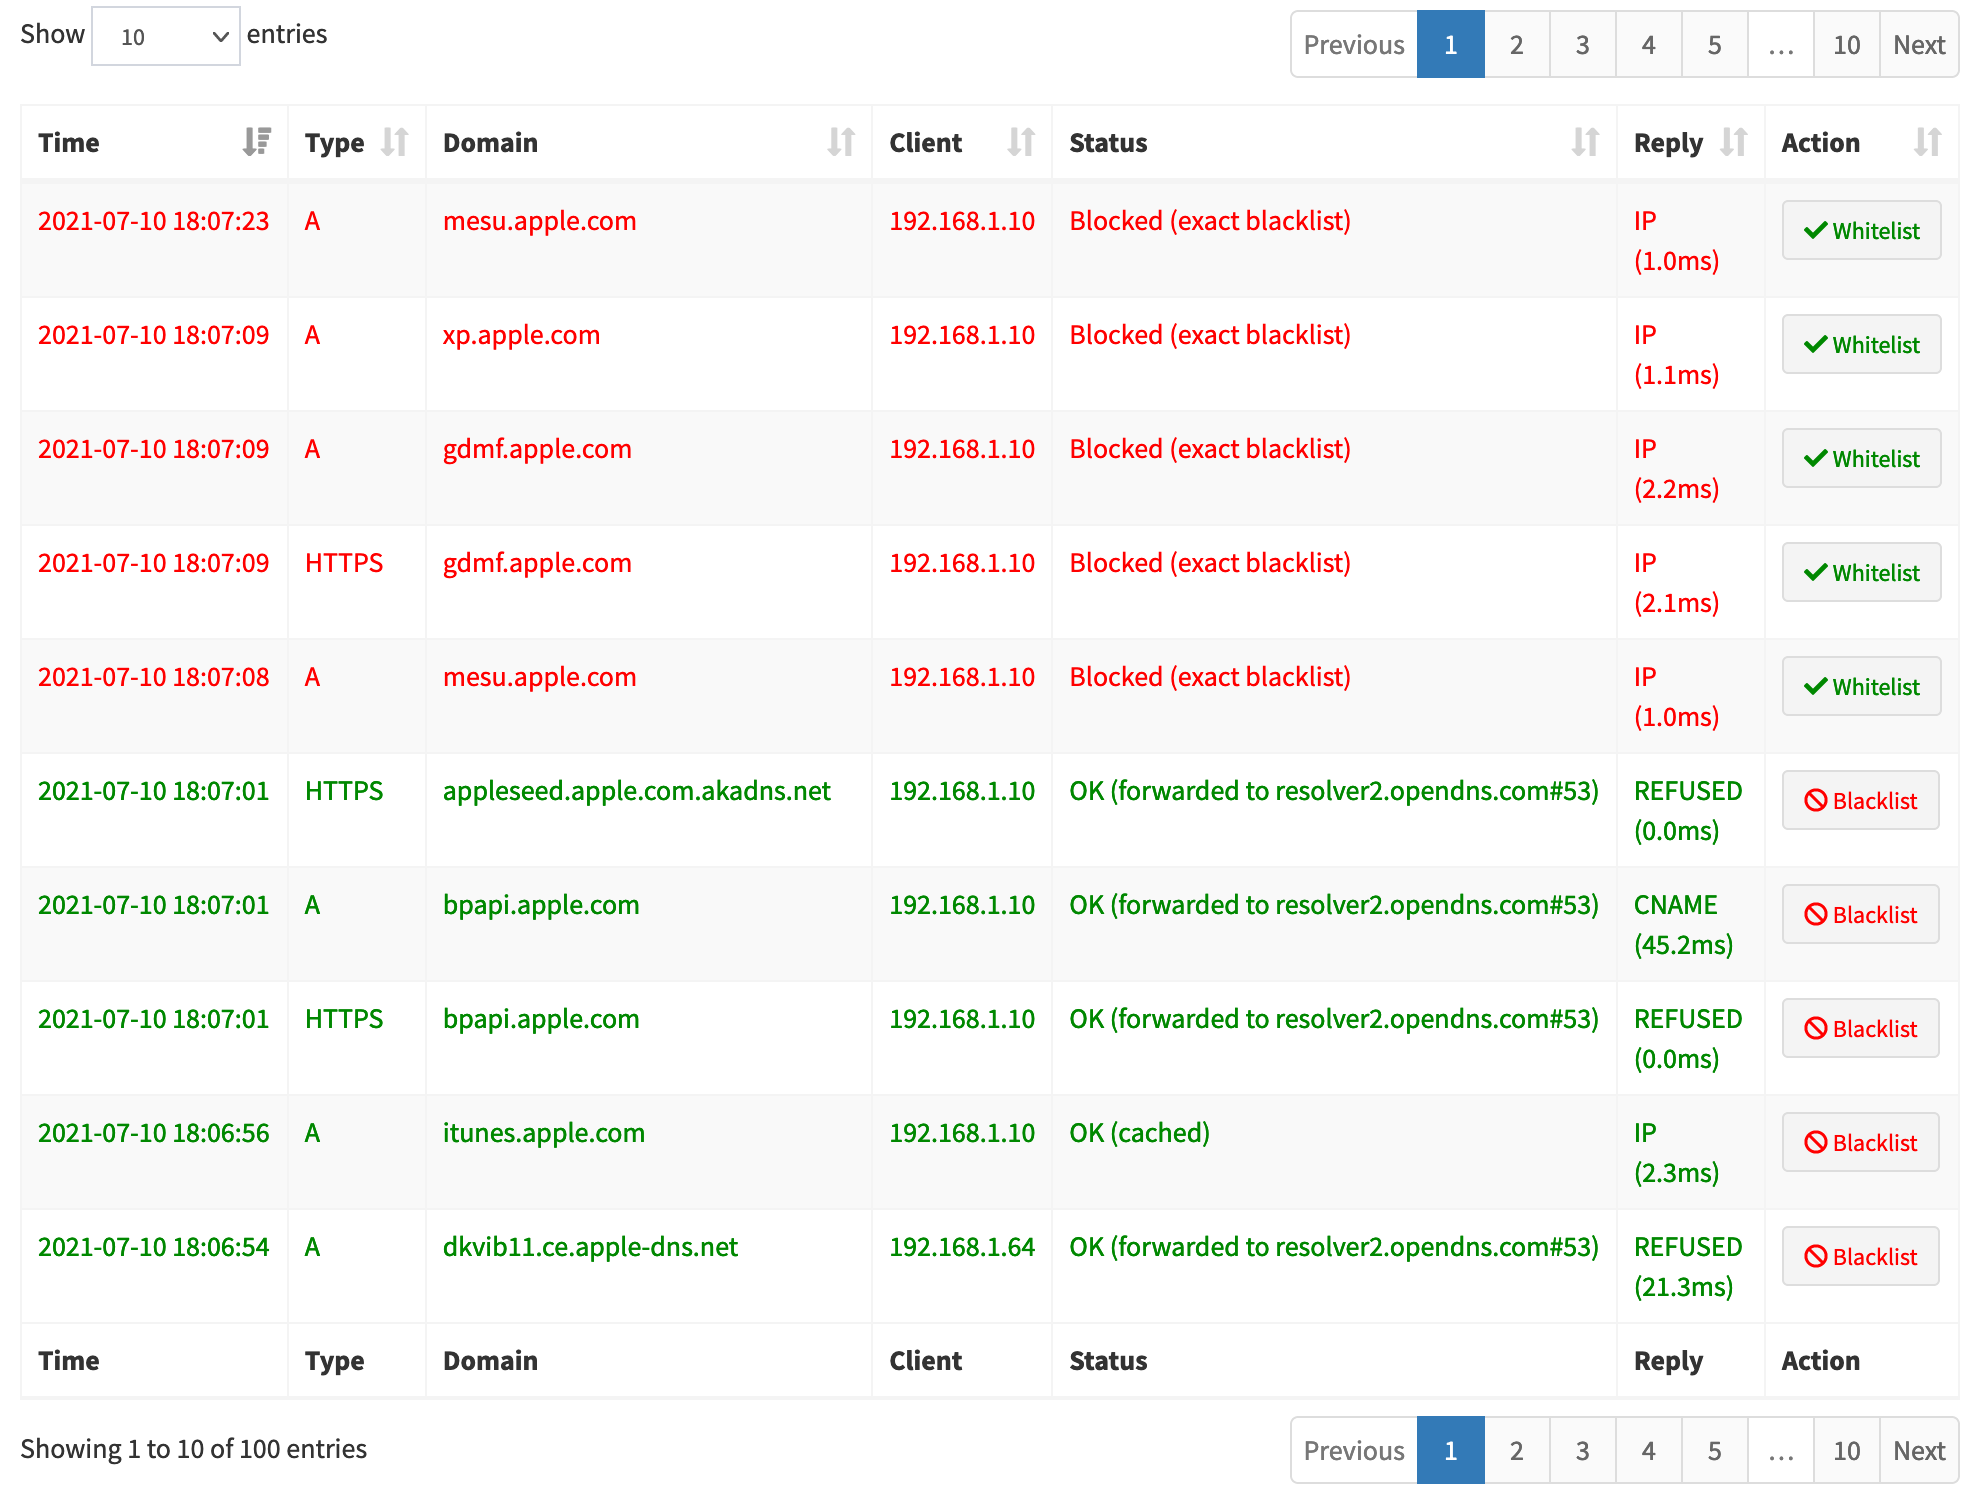Click 'Showing 1 to 10 of 100 entries'

tap(194, 1449)
